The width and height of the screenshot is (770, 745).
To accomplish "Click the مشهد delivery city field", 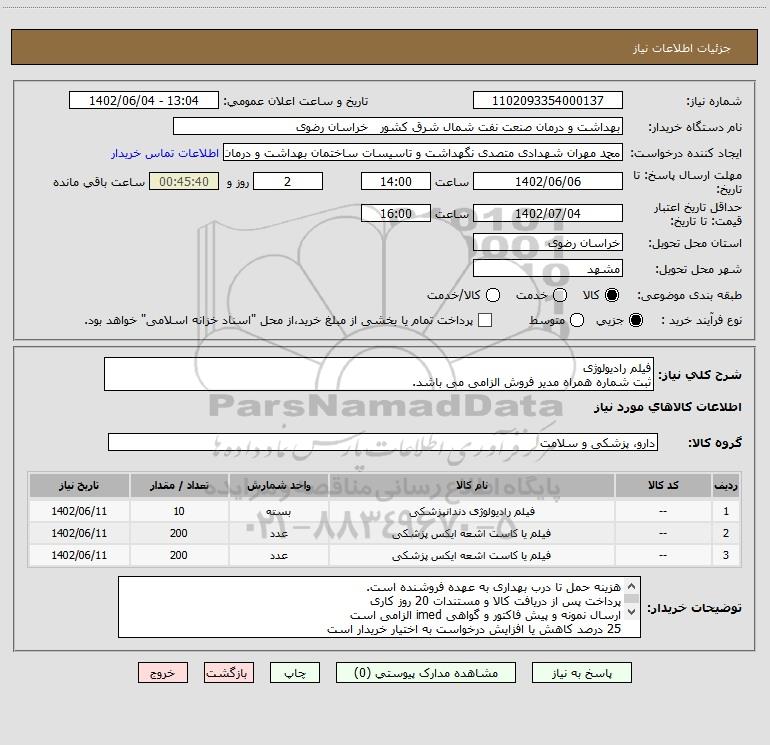I will click(548, 268).
